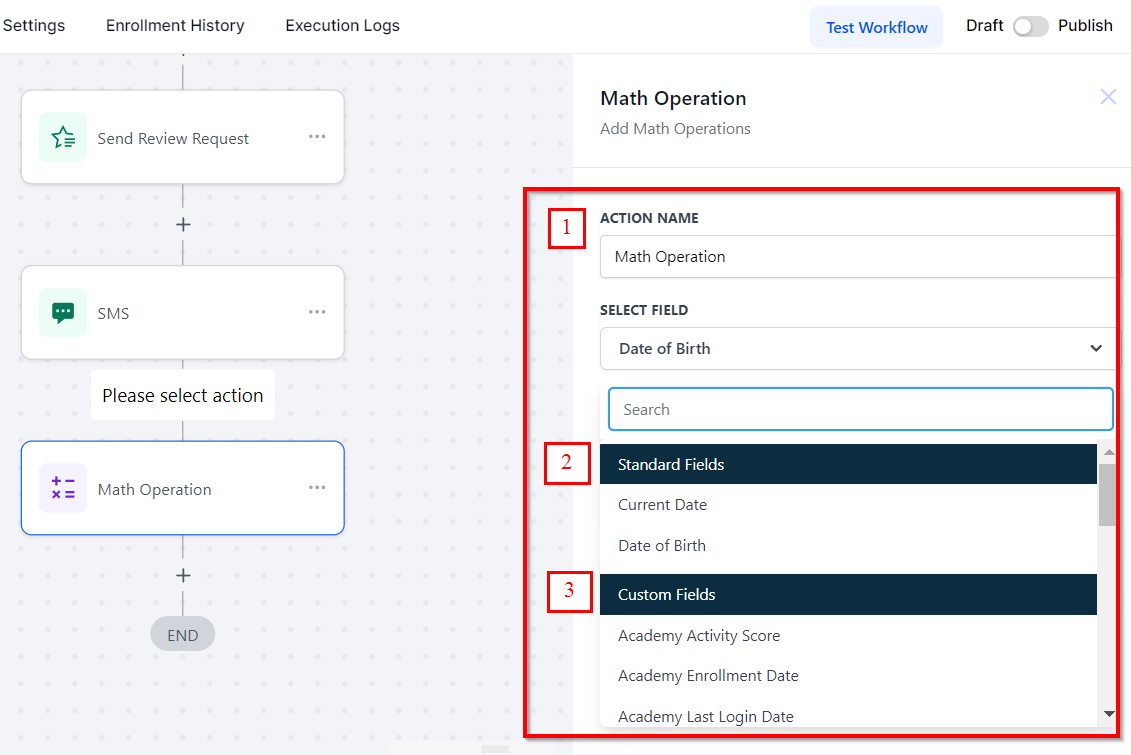The image size is (1131, 755).
Task: Click the Action Name input field
Action: (x=858, y=257)
